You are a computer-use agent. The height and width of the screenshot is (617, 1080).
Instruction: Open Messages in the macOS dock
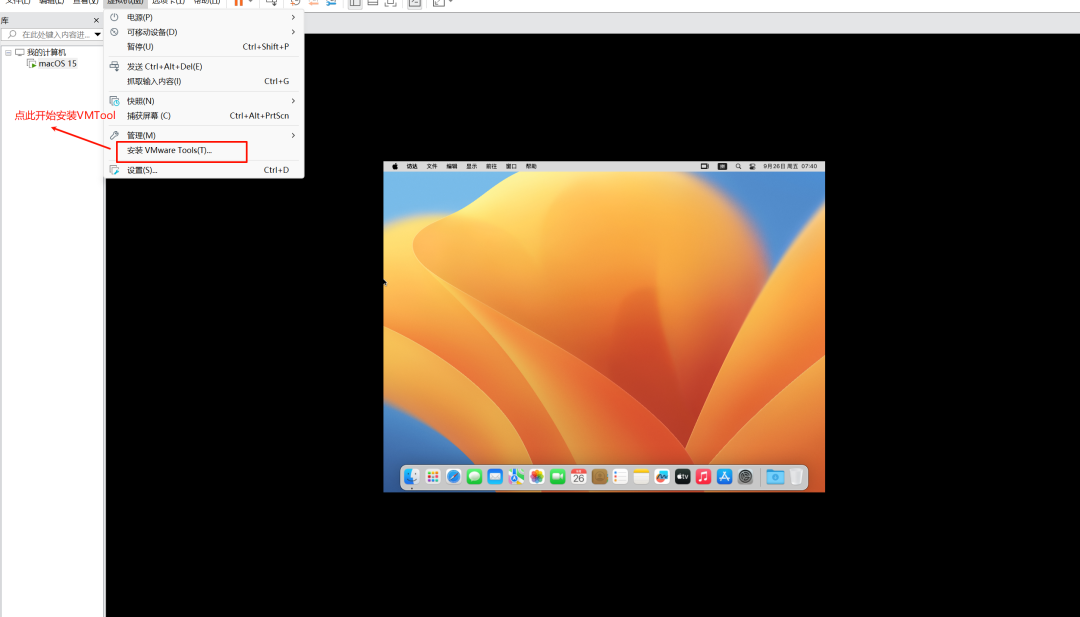point(474,477)
